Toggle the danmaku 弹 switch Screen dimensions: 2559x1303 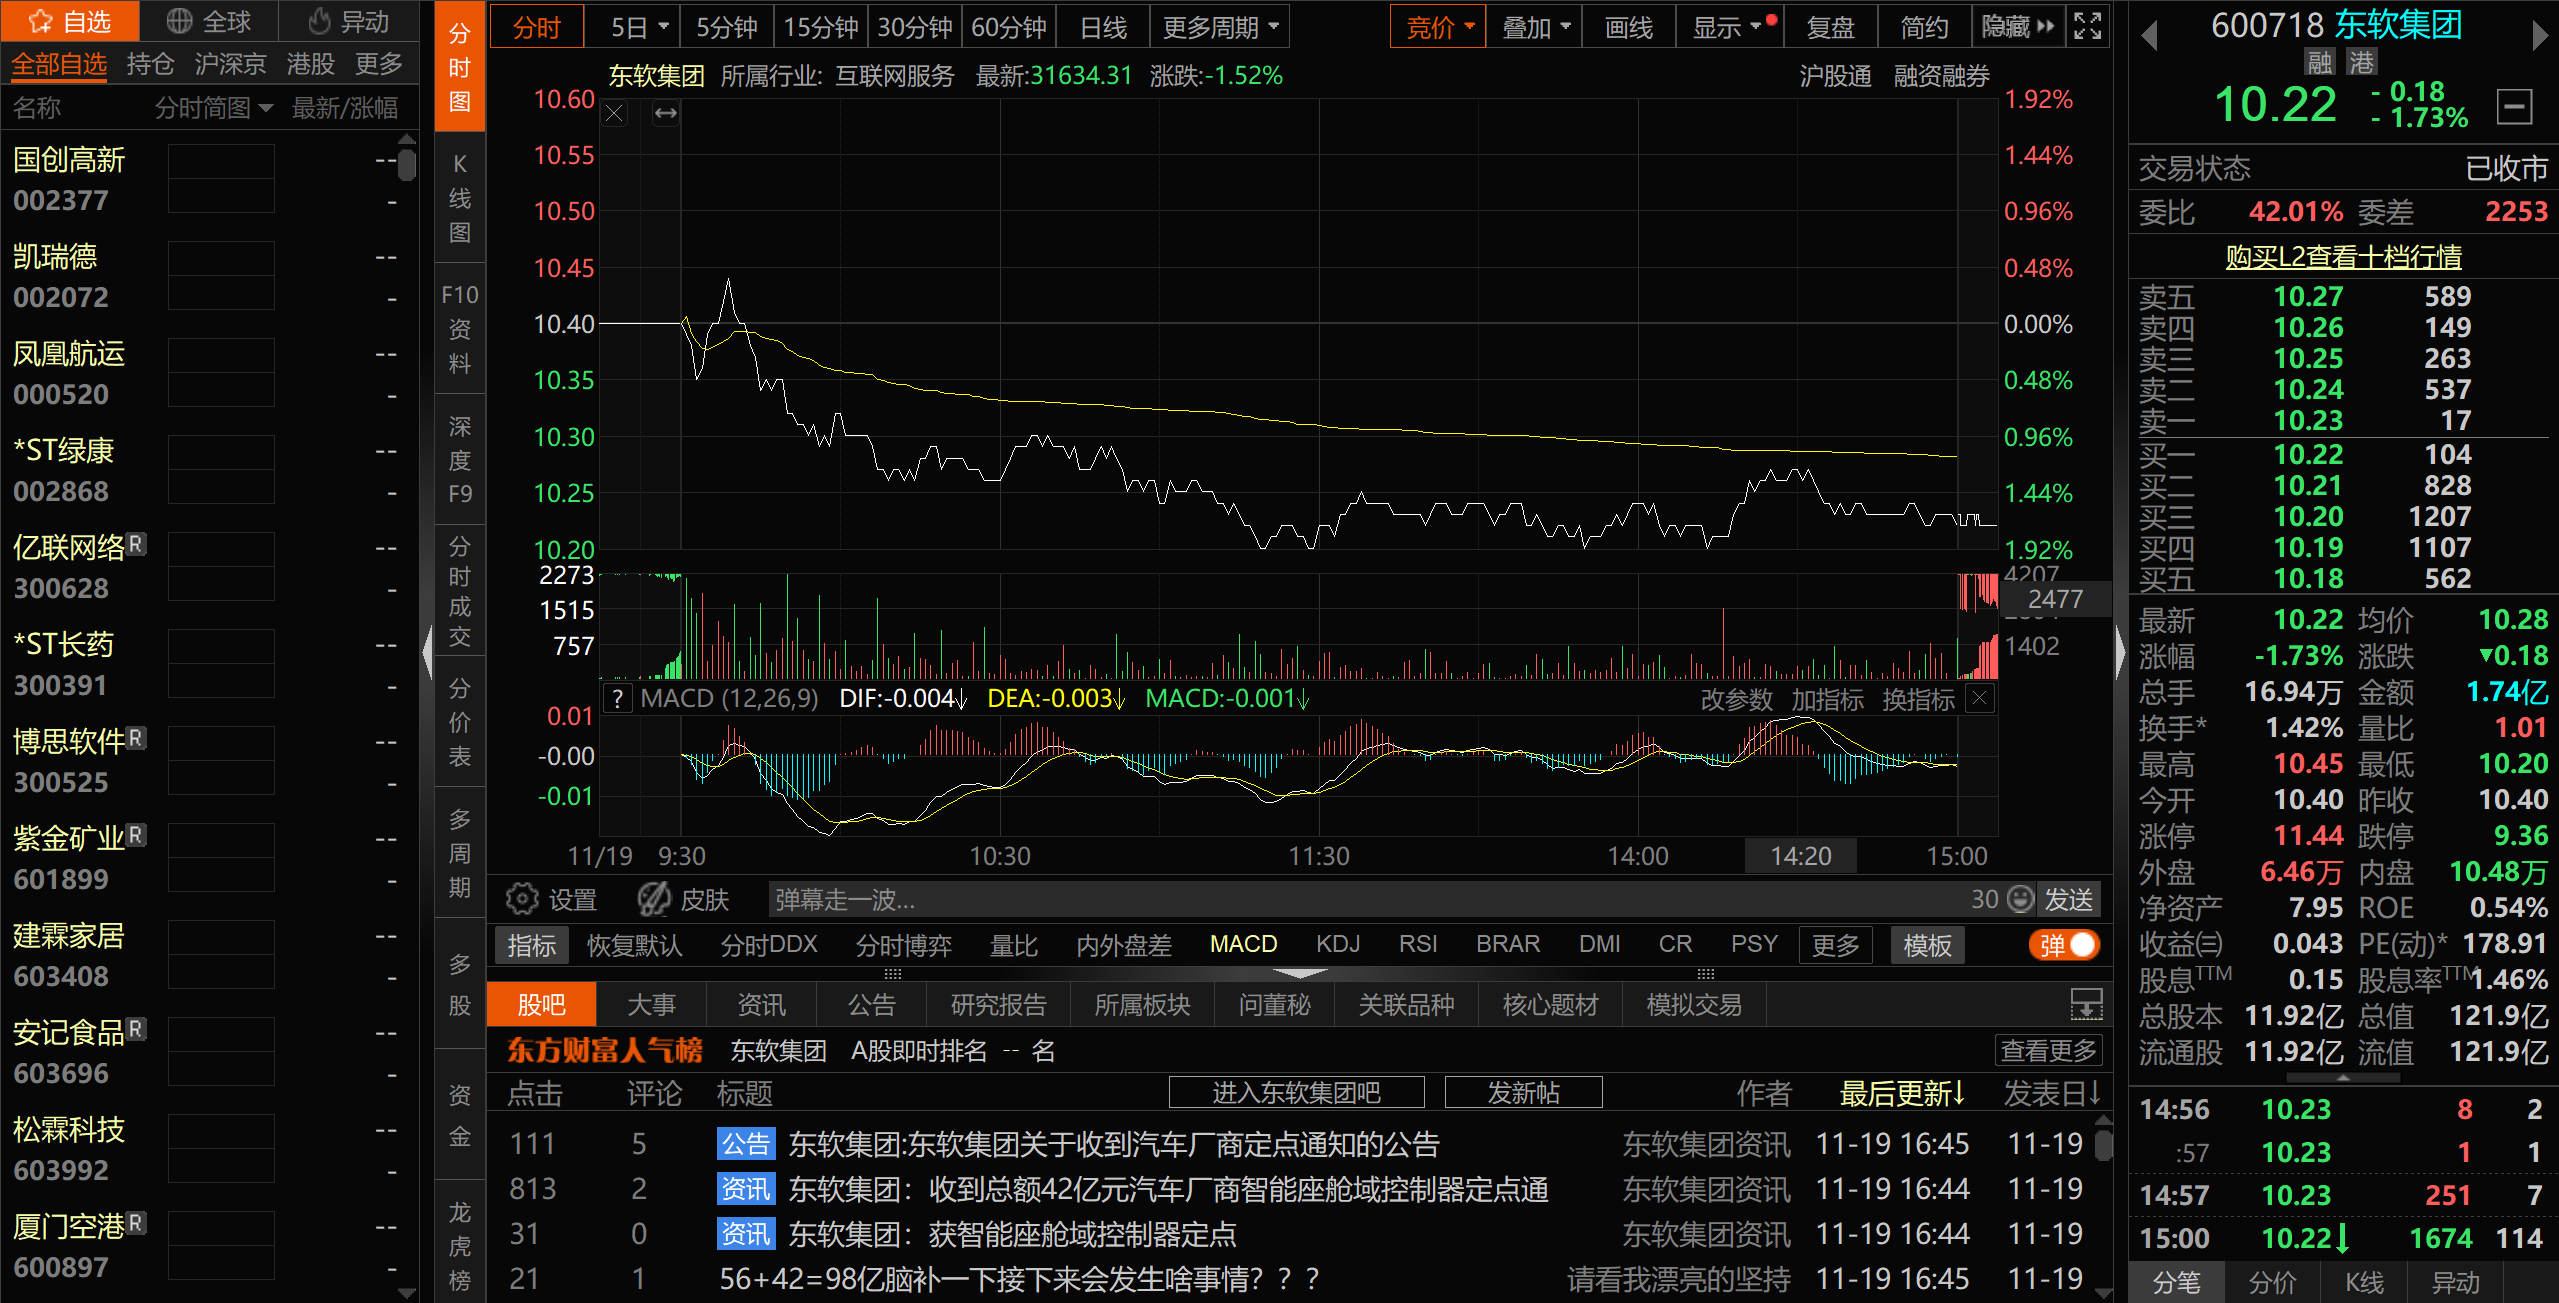[x=2064, y=945]
